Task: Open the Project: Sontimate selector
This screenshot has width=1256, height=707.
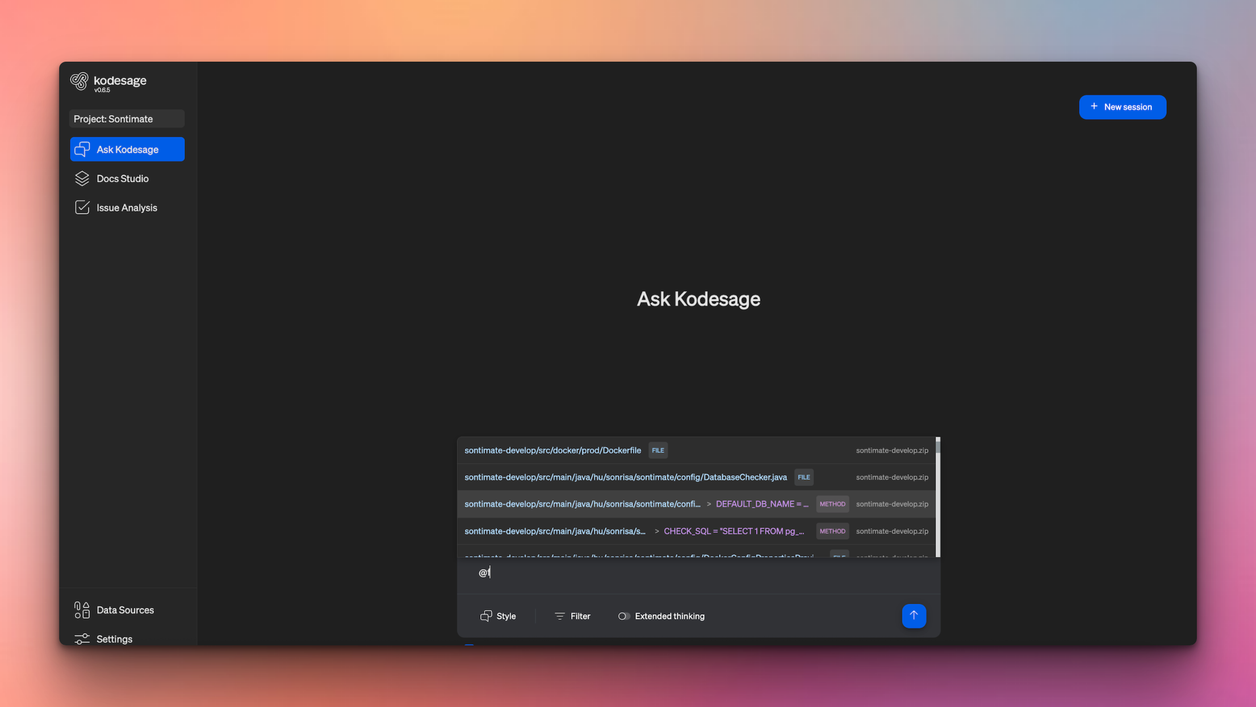Action: point(127,118)
